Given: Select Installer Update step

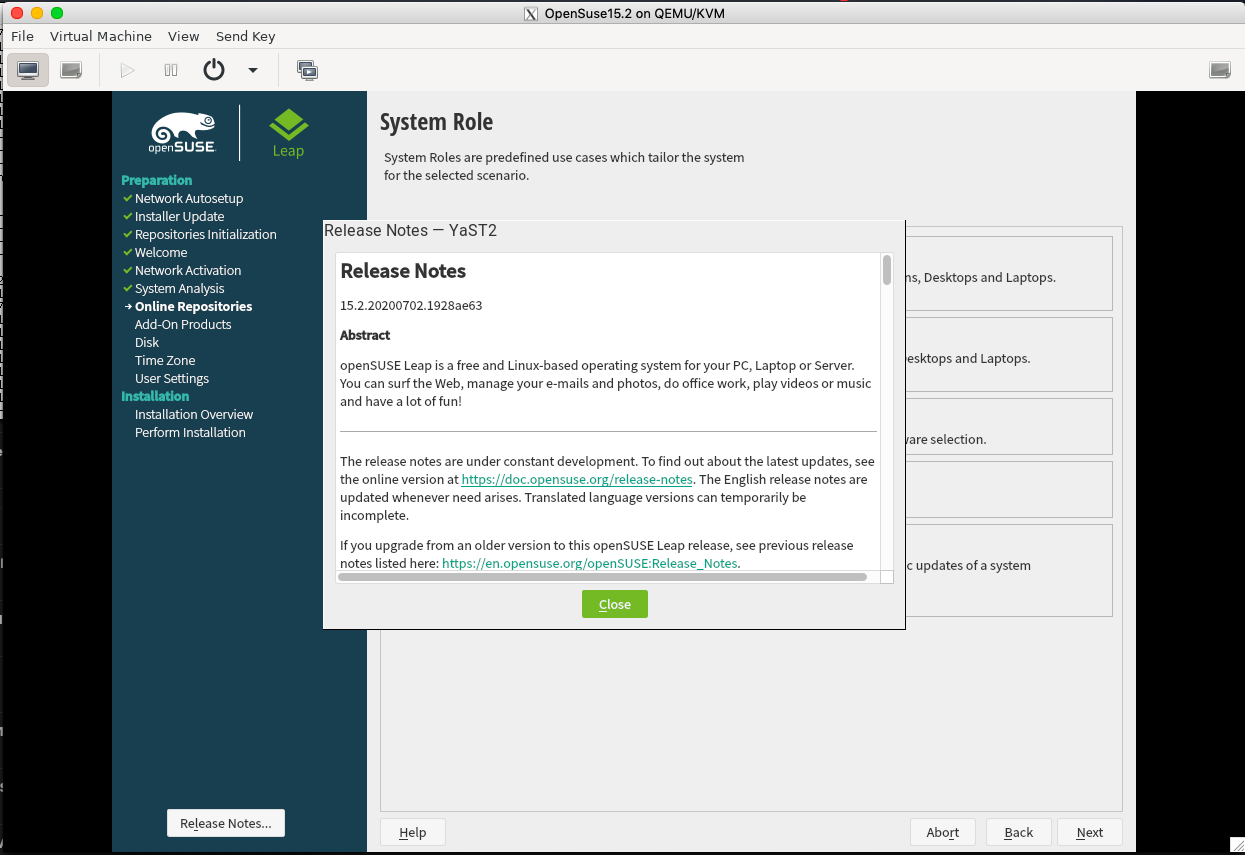Looking at the screenshot, I should pos(180,216).
